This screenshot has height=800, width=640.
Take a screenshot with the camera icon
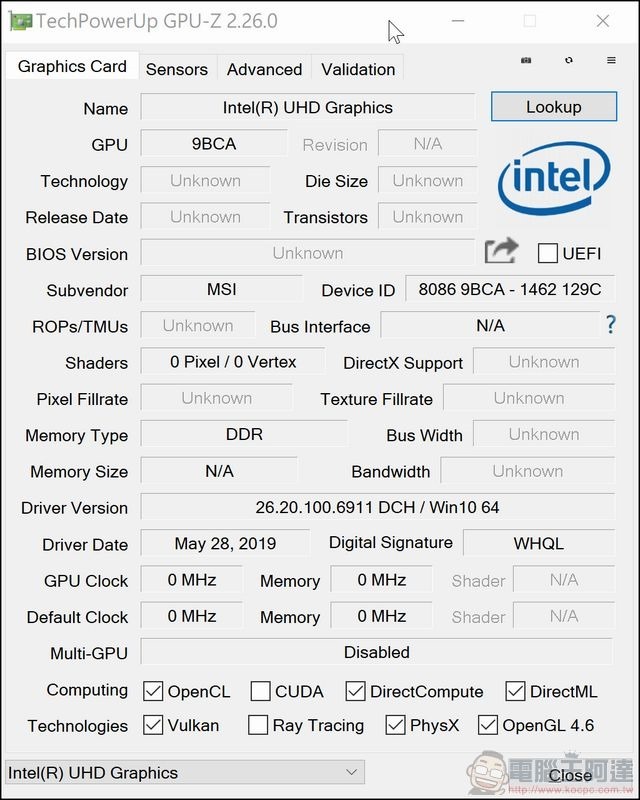(x=524, y=60)
